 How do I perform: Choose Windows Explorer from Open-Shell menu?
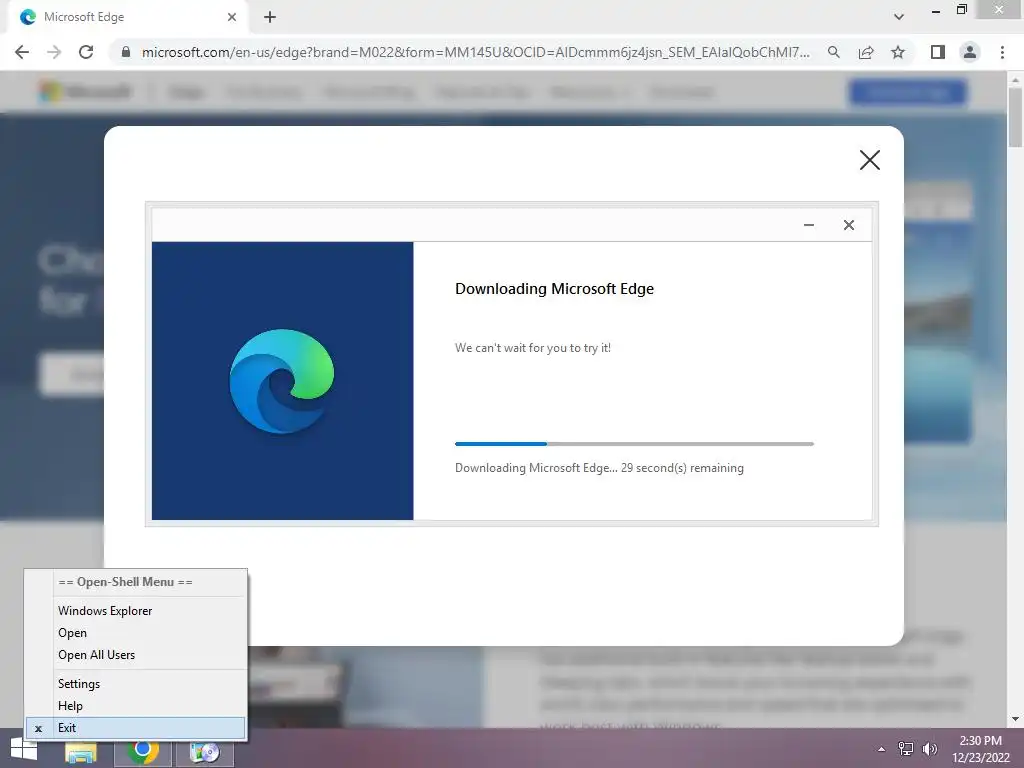pyautogui.click(x=136, y=611)
